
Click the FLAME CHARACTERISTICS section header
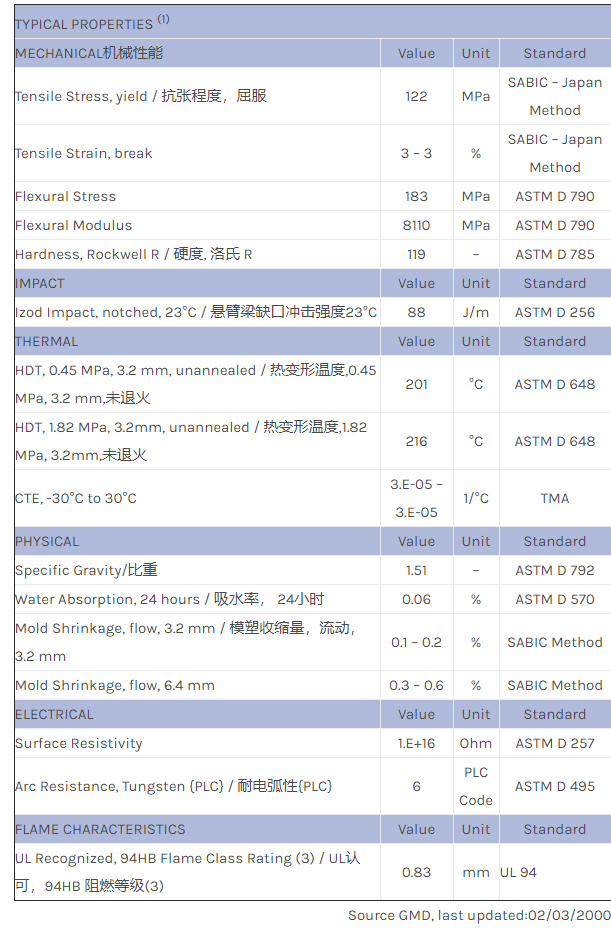(100, 829)
